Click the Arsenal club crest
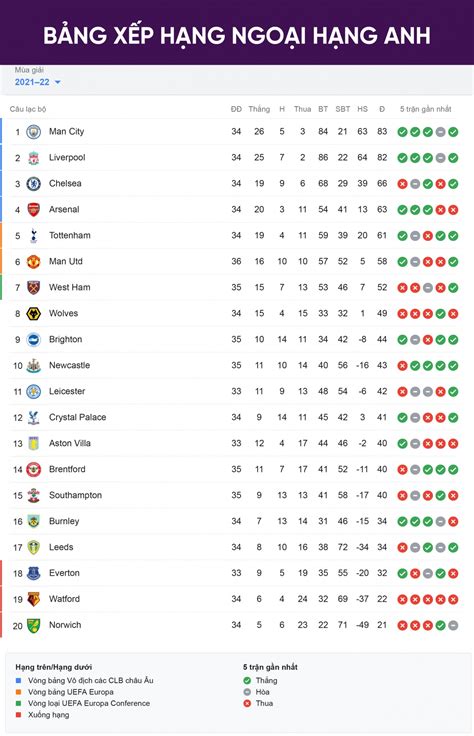474x736 pixels. (x=33, y=209)
